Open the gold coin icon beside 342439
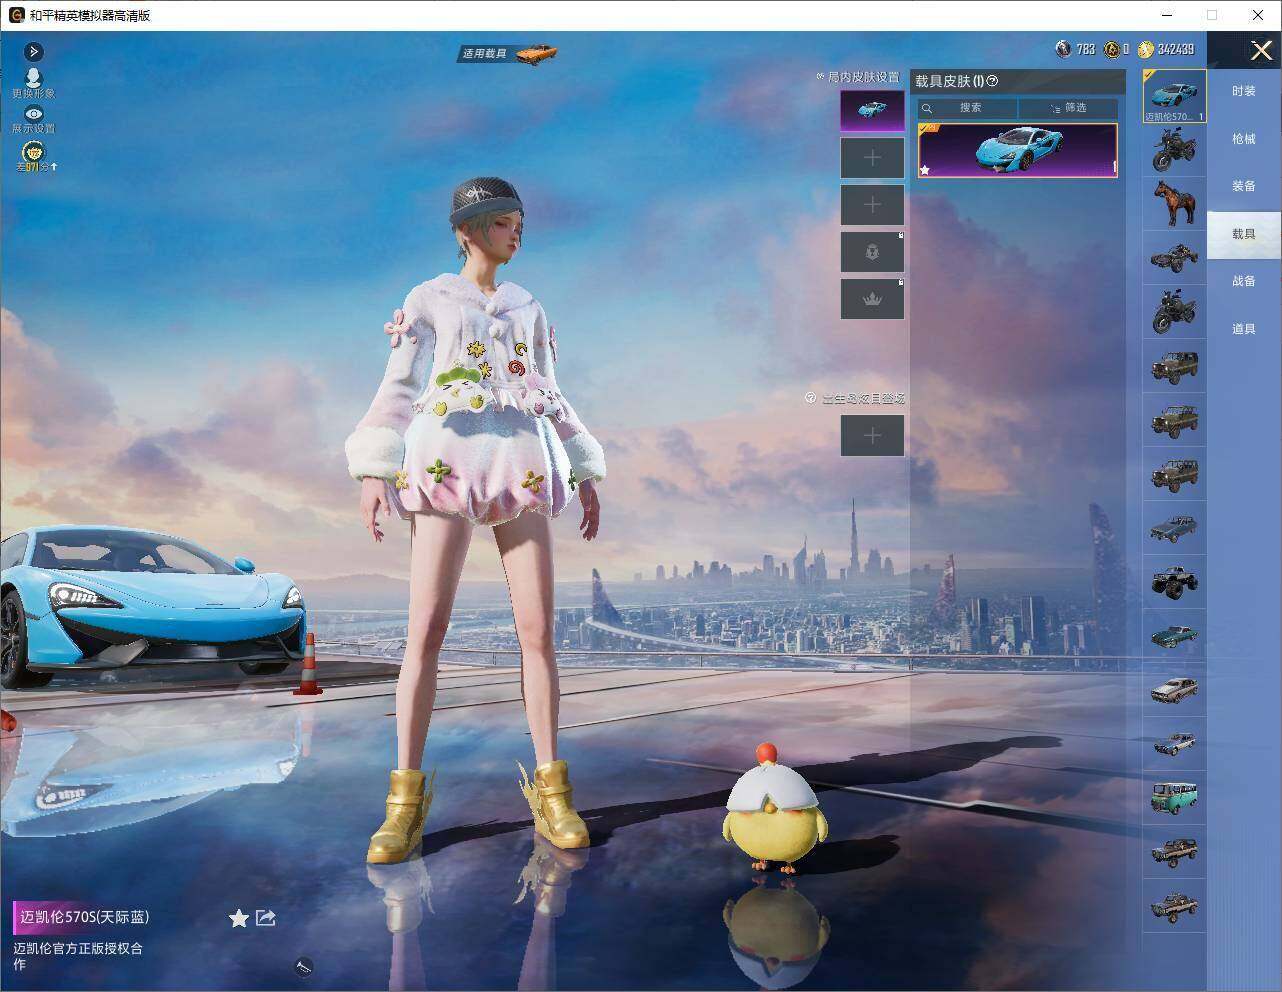 coord(1145,48)
